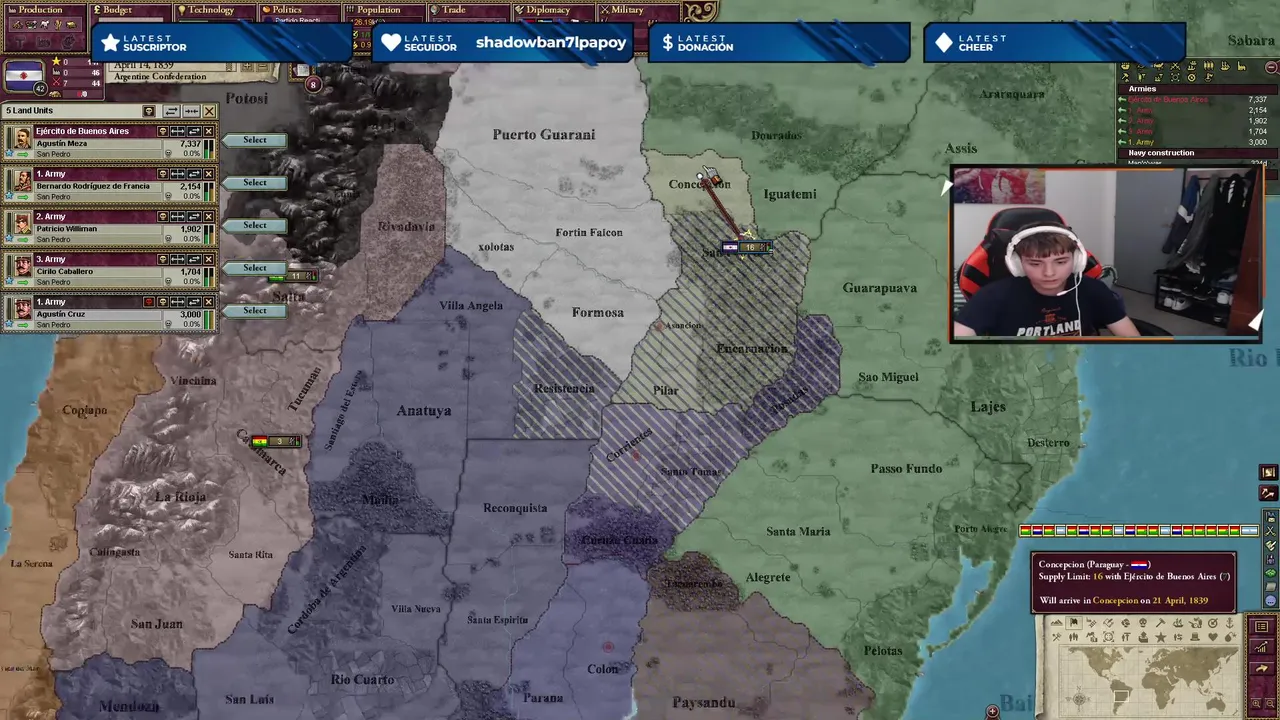The image size is (1280, 720).
Task: Open the statistics chart button
Action: [x=1261, y=647]
